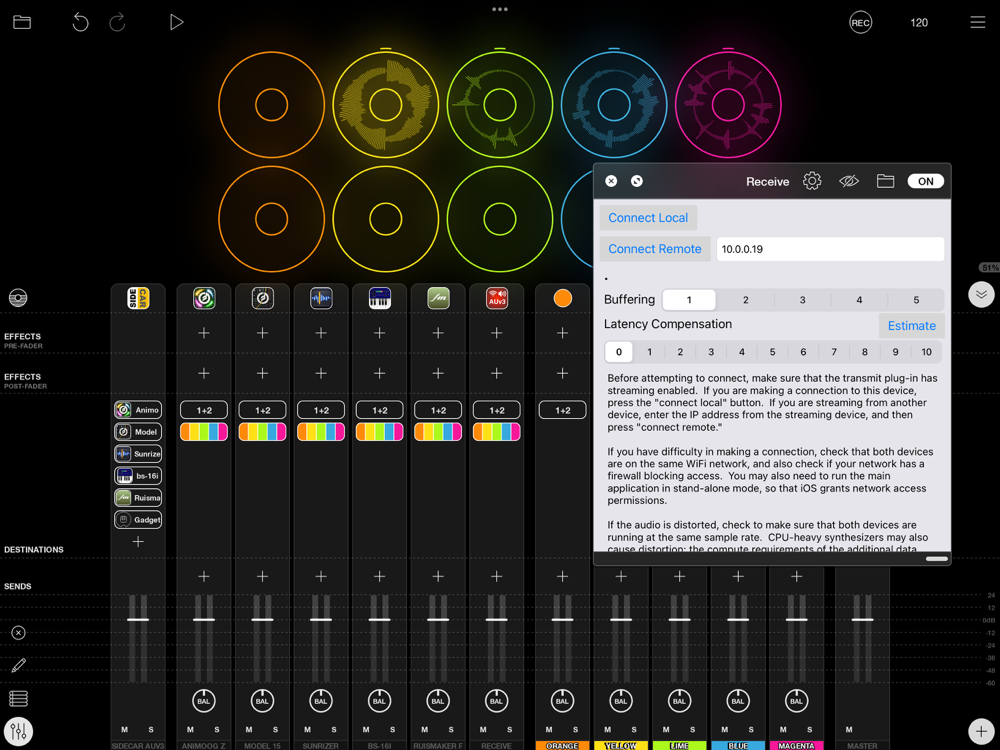Viewport: 1000px width, 750px height.
Task: Toggle the eye visibility icon in Receive panel
Action: (849, 181)
